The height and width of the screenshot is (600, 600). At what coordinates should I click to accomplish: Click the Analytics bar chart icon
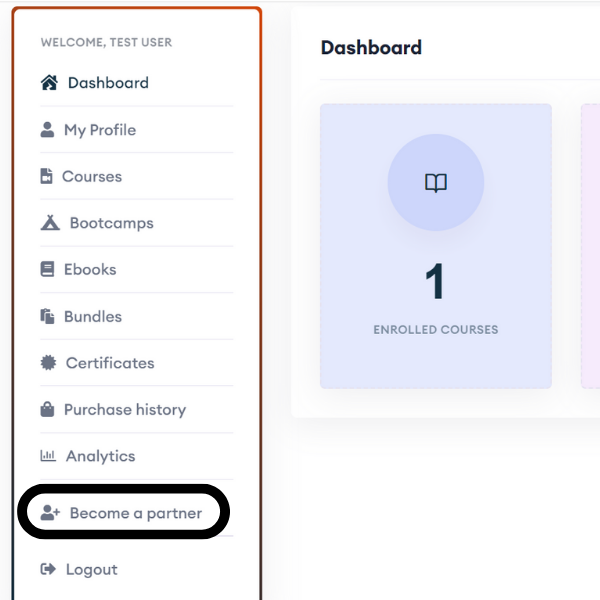click(x=48, y=456)
